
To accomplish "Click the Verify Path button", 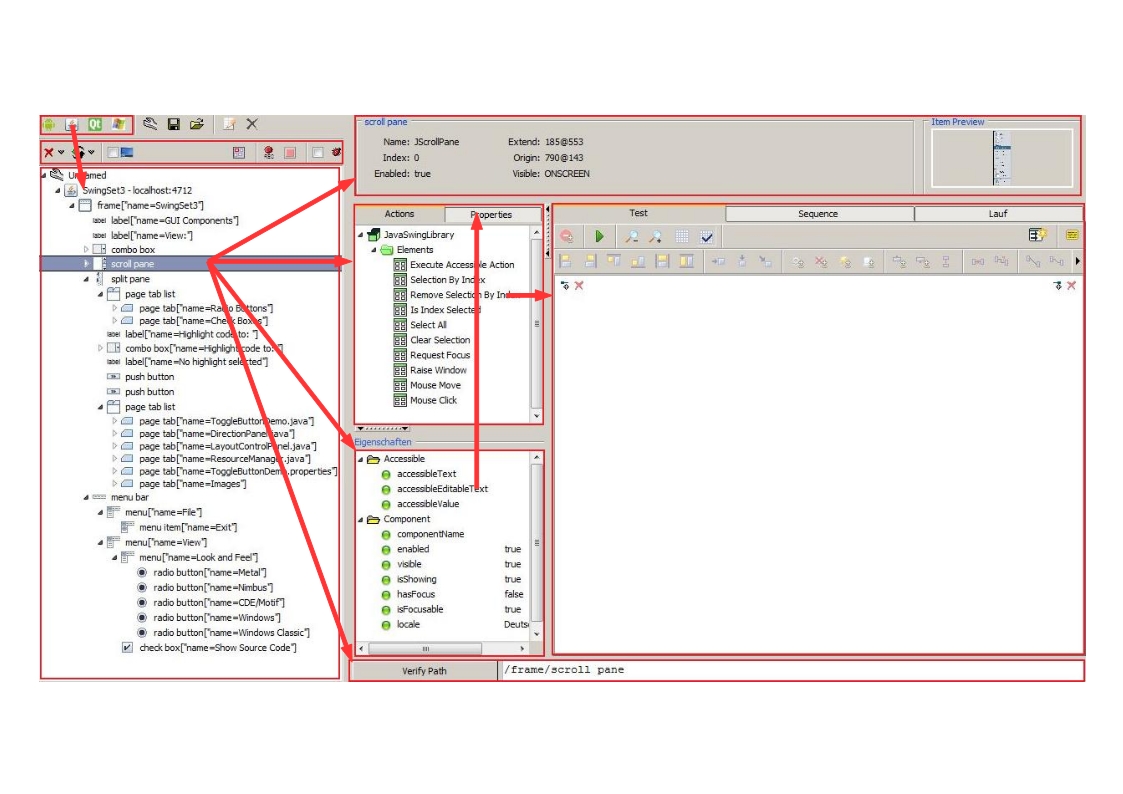I will [x=424, y=670].
